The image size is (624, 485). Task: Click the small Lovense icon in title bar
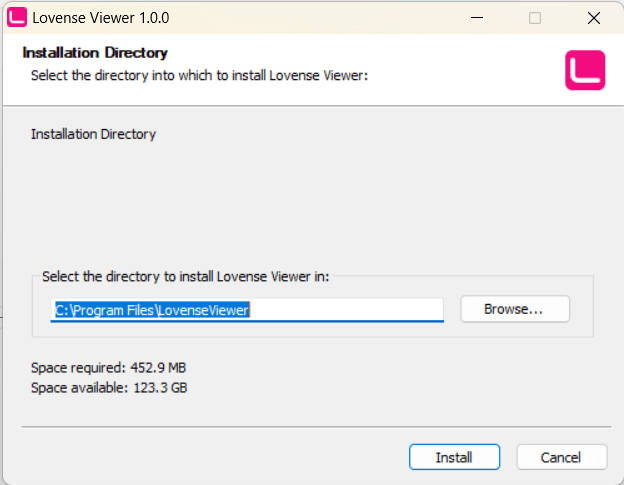pos(17,18)
